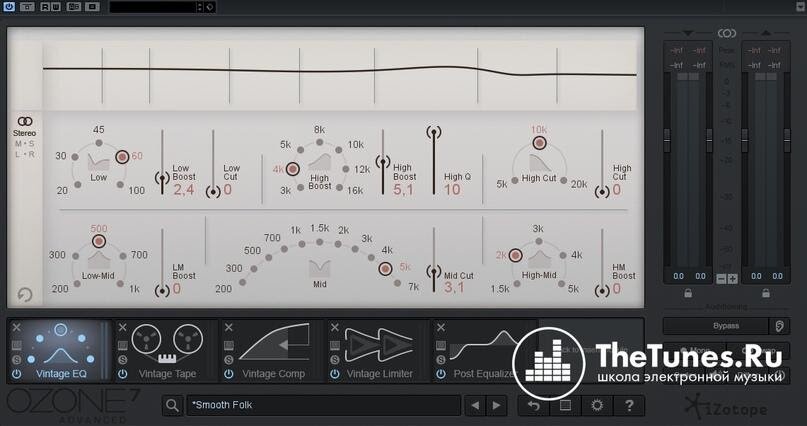Viewport: 807px width, 426px height.
Task: Remove the Post Equalizer module with X
Action: (x=441, y=328)
